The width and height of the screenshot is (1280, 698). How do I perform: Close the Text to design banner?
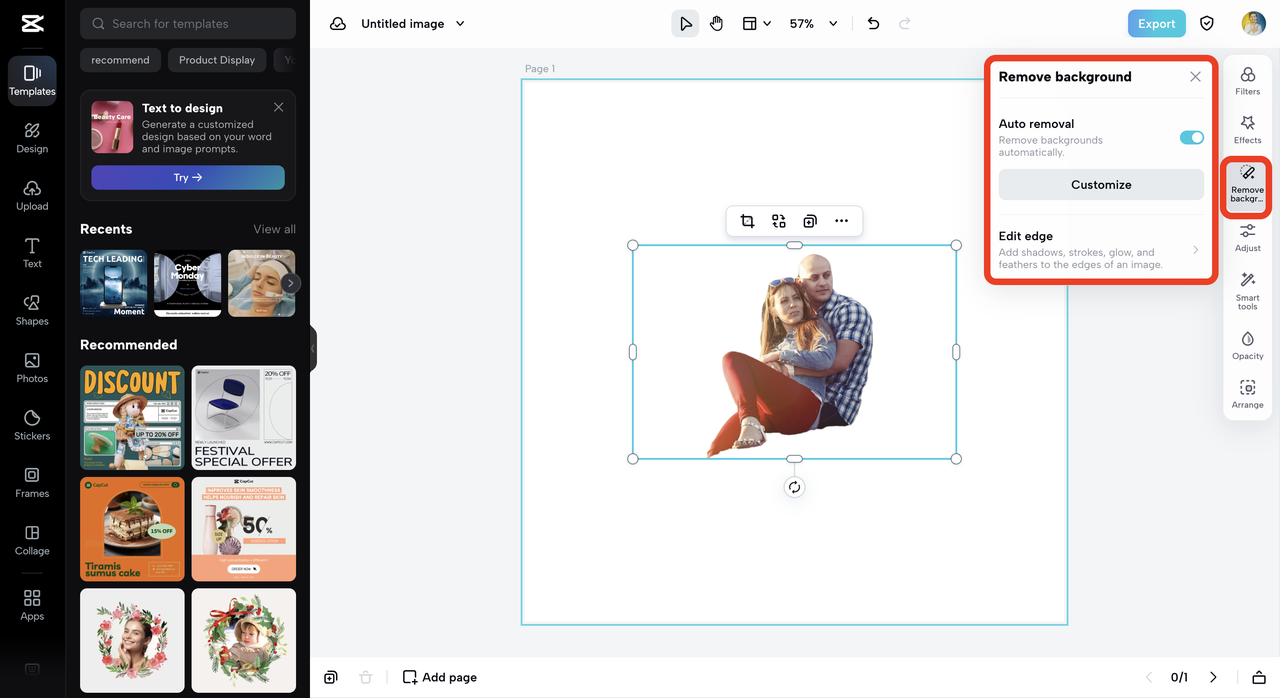pyautogui.click(x=278, y=107)
